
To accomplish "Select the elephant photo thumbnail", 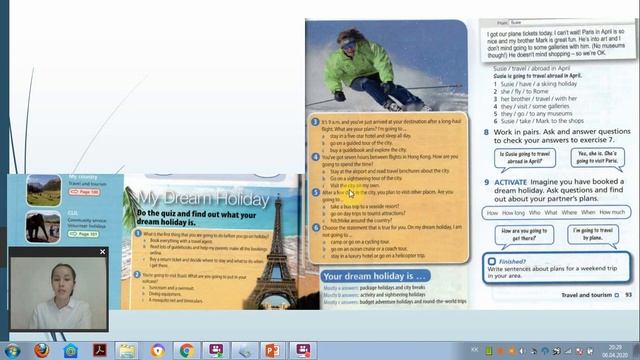I will 43,227.
